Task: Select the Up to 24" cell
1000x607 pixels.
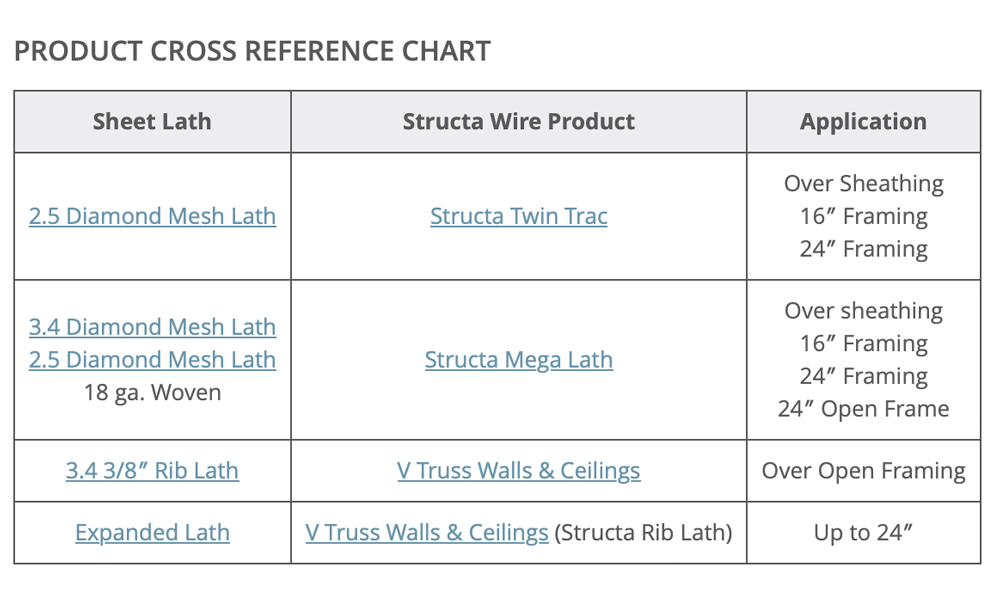Action: coord(863,533)
